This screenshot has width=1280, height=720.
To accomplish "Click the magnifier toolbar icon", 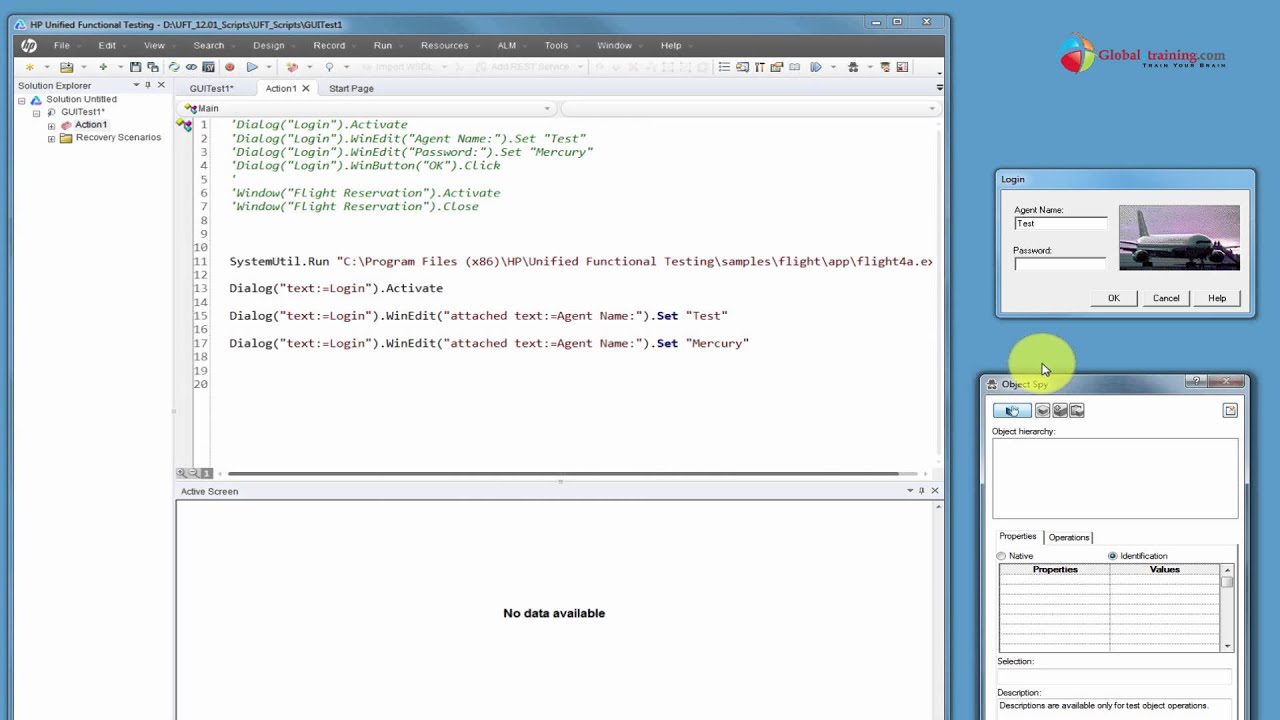I will pos(329,67).
